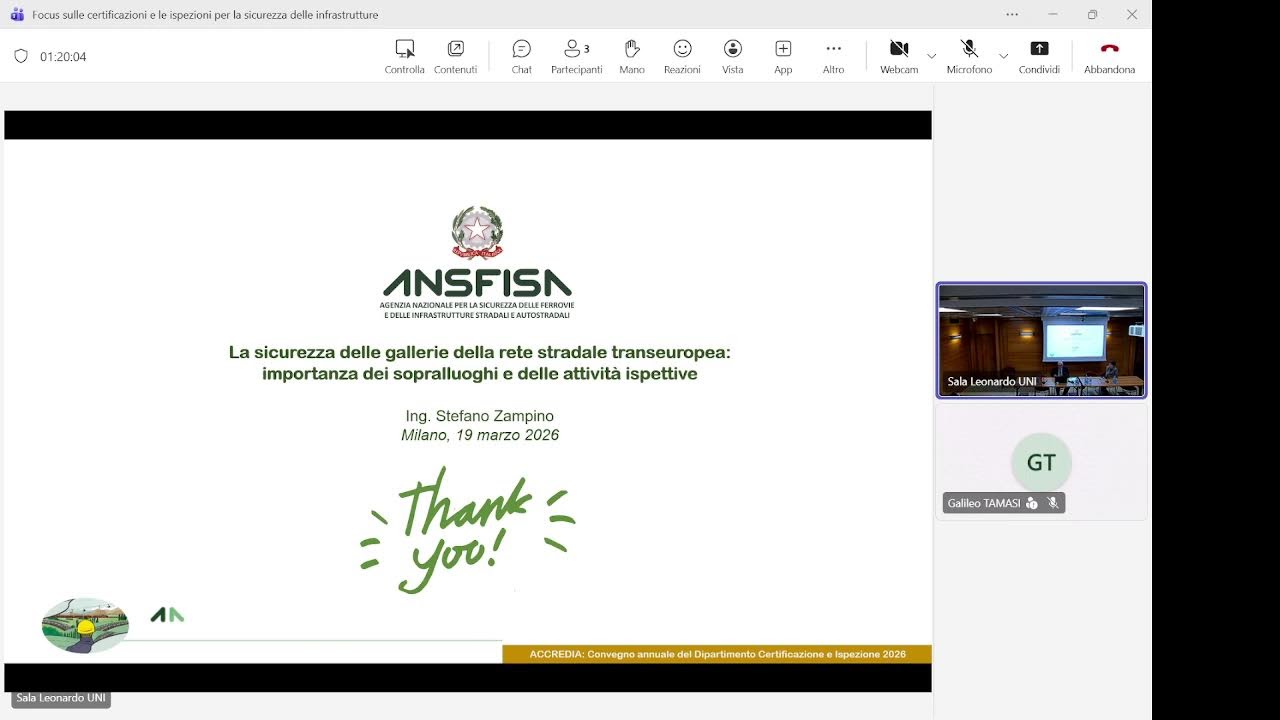The height and width of the screenshot is (720, 1280).
Task: Start sharing with Condividi
Action: point(1039,57)
